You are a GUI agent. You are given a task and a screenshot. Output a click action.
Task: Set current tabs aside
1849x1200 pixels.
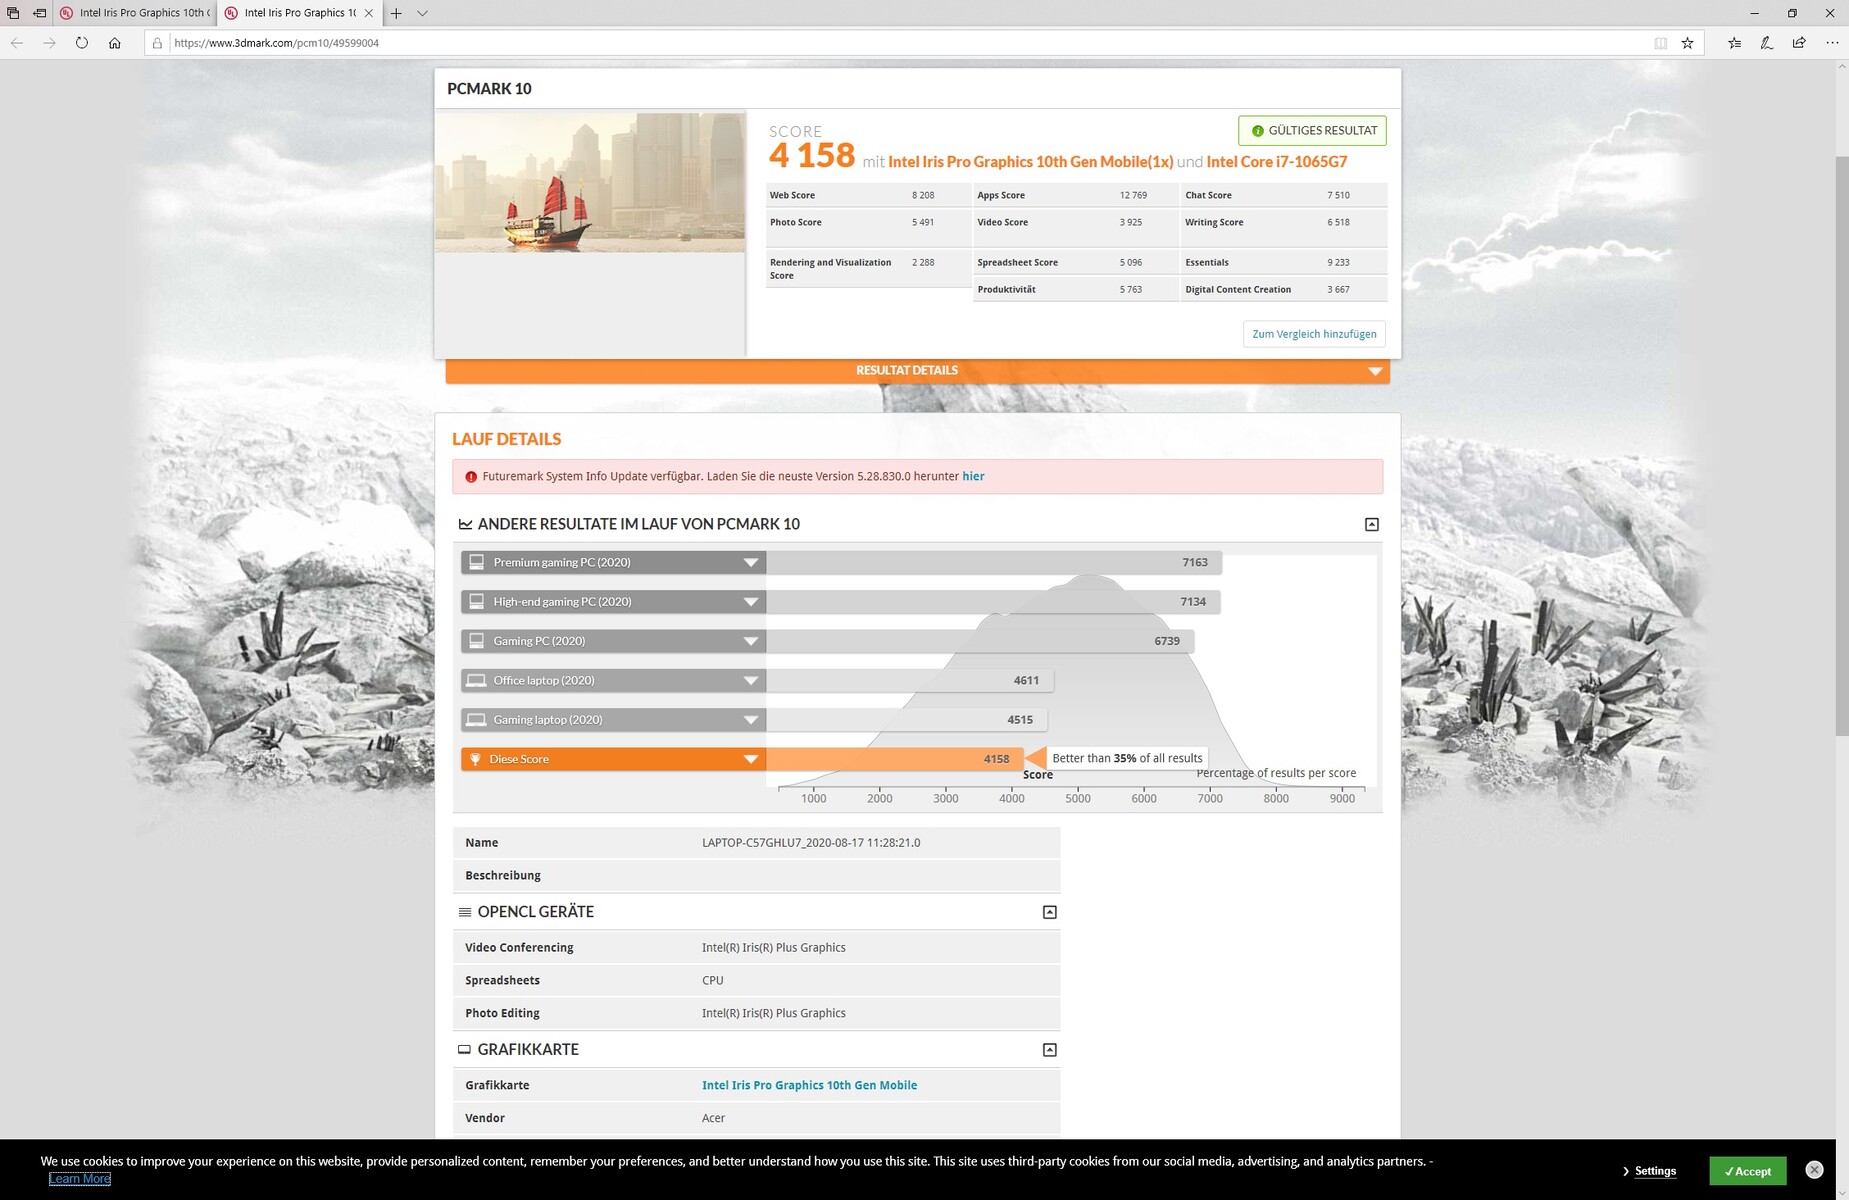pyautogui.click(x=40, y=13)
